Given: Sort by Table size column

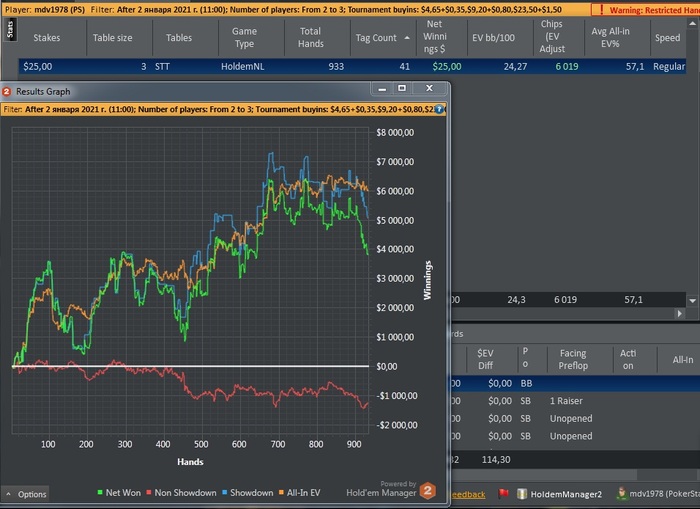Looking at the screenshot, I should pyautogui.click(x=112, y=38).
